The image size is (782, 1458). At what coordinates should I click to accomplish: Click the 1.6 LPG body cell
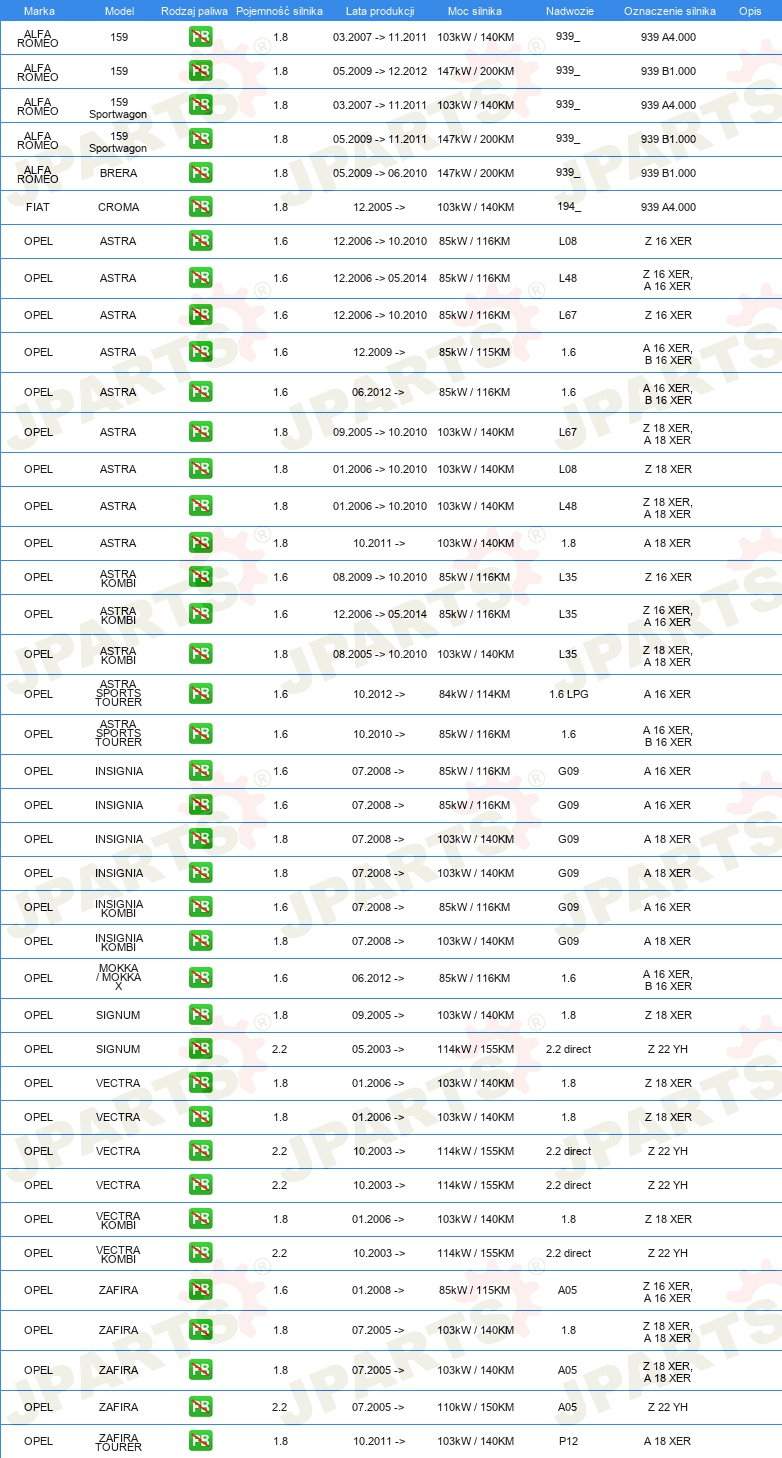point(568,694)
